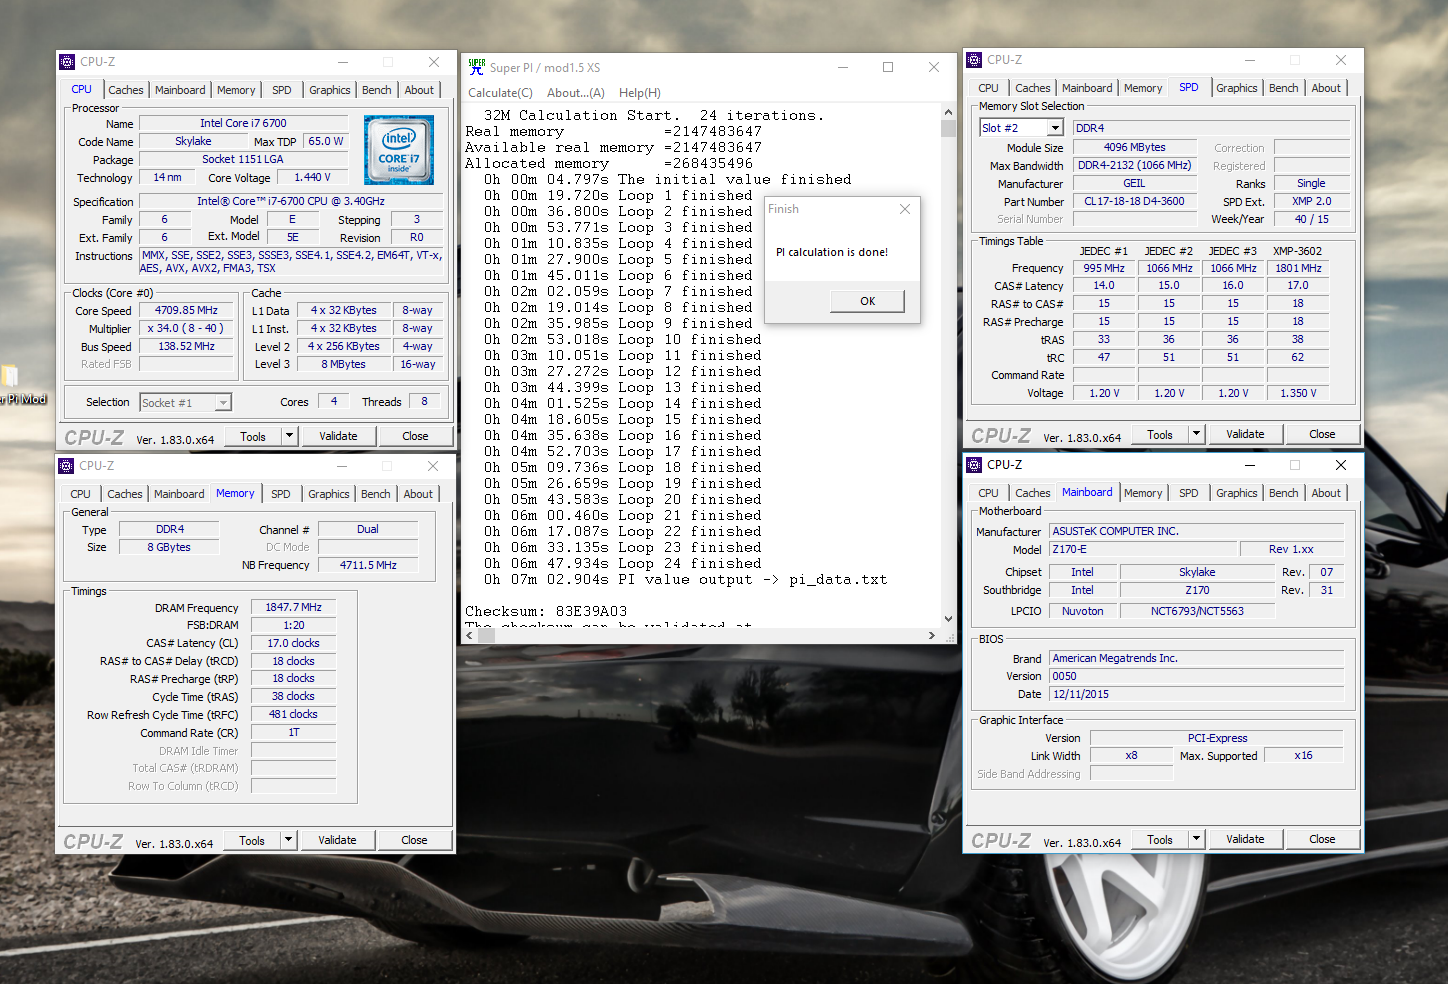The image size is (1448, 984).
Task: Click the Threads count value 8
Action: [x=424, y=401]
